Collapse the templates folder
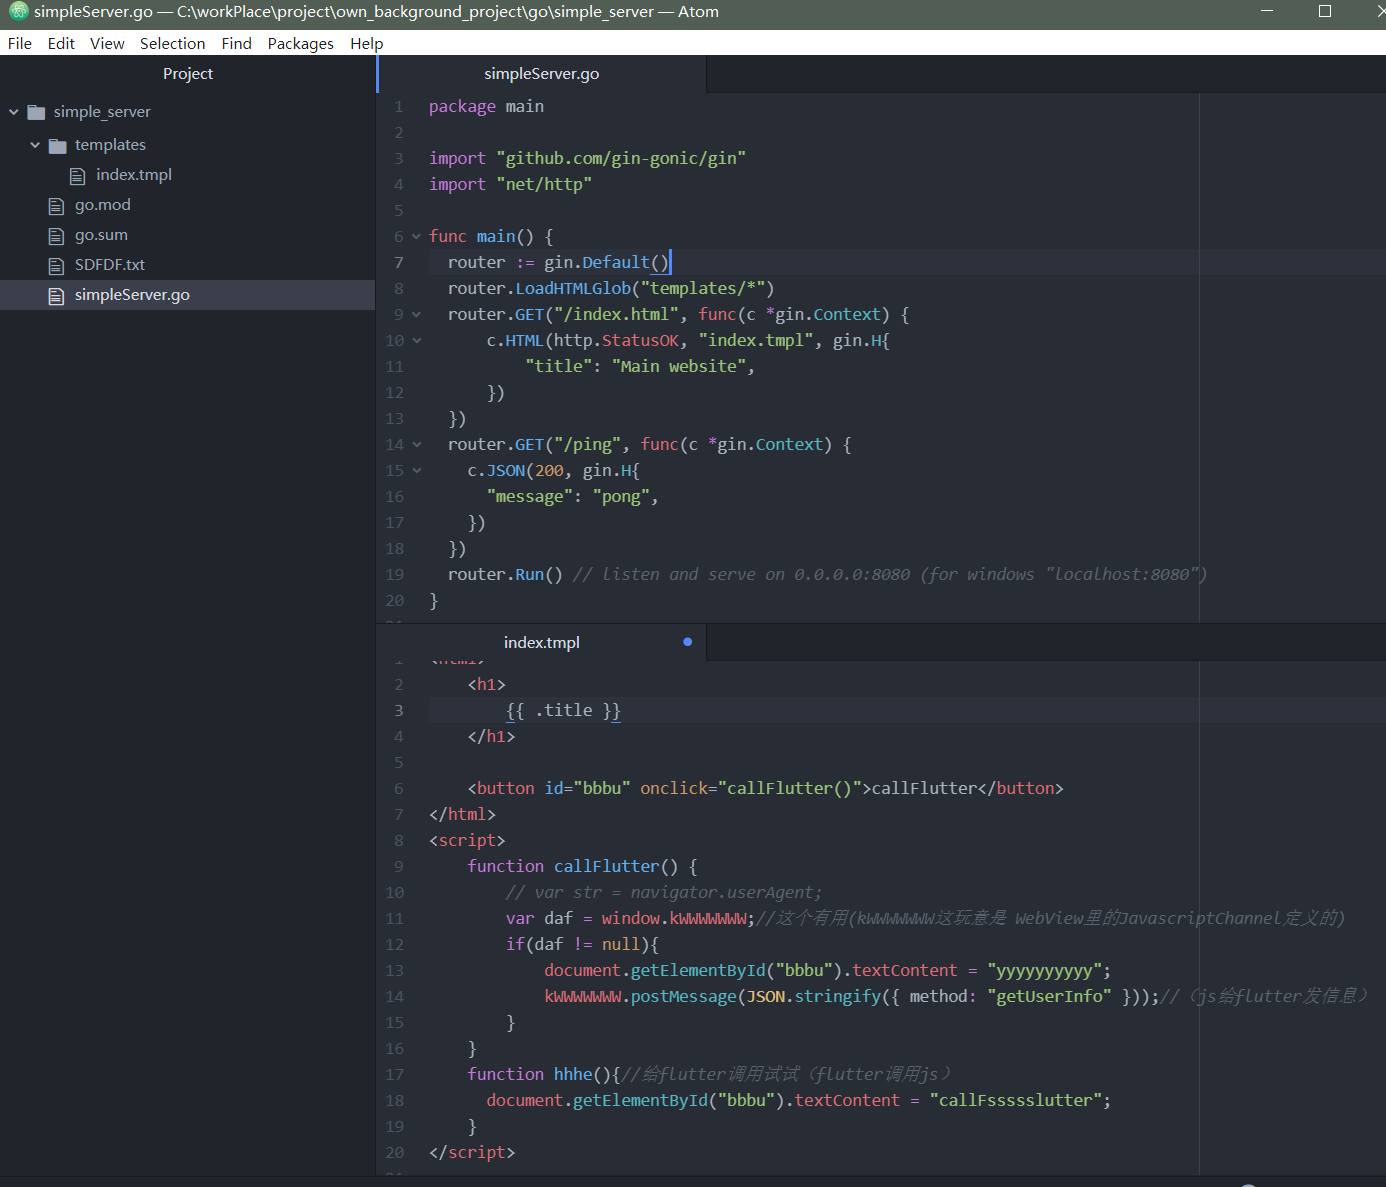 pyautogui.click(x=35, y=145)
